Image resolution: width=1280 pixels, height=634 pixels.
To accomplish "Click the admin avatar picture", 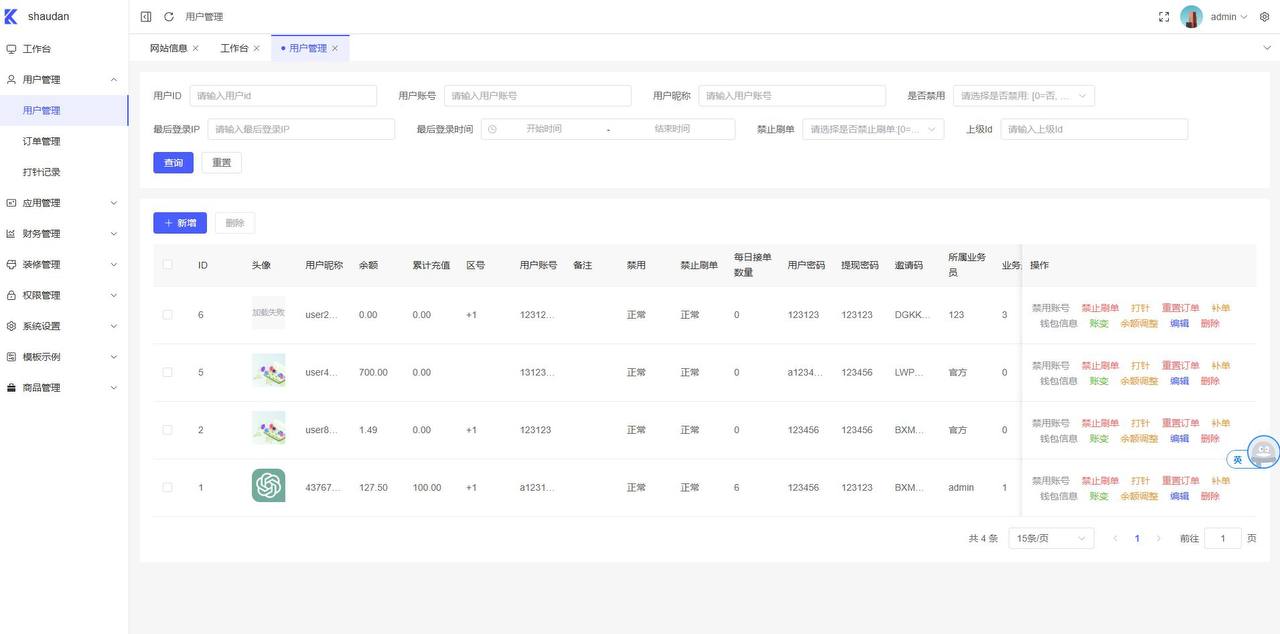I will tap(1191, 17).
